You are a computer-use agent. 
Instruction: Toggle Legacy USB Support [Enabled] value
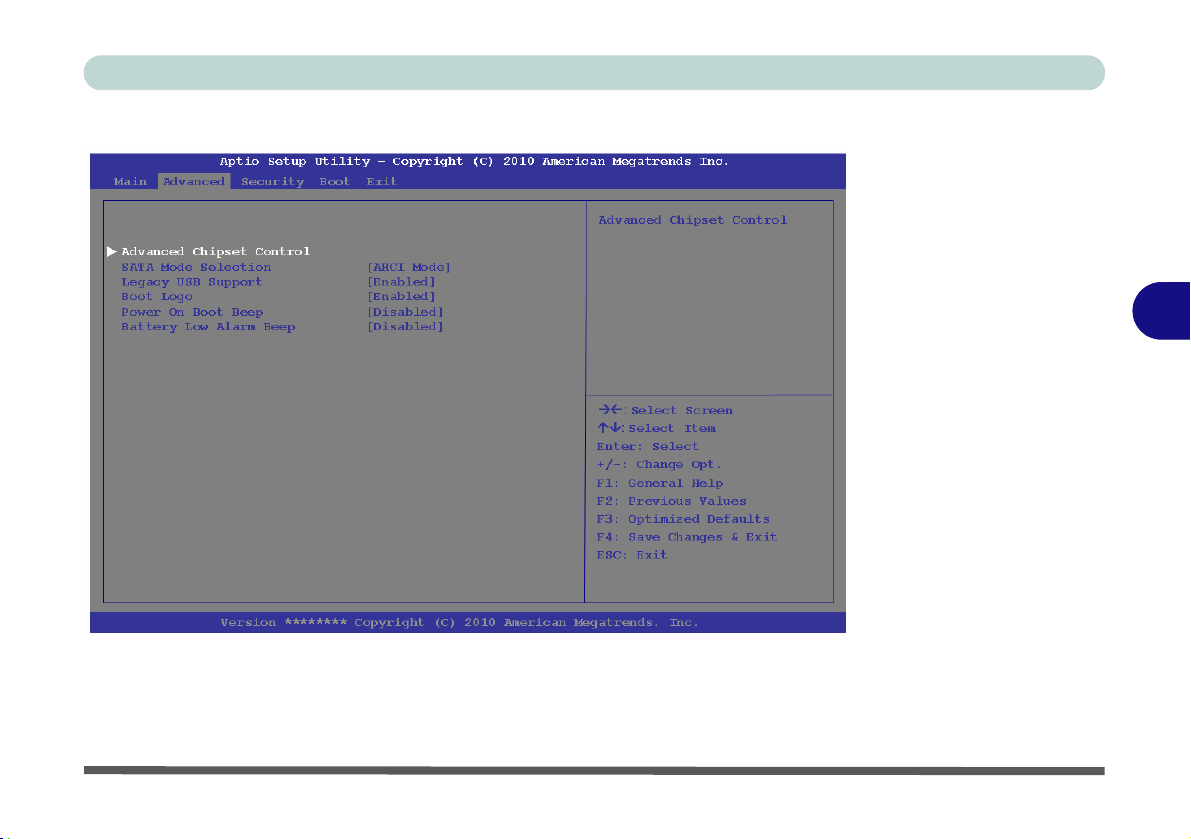[x=401, y=282]
